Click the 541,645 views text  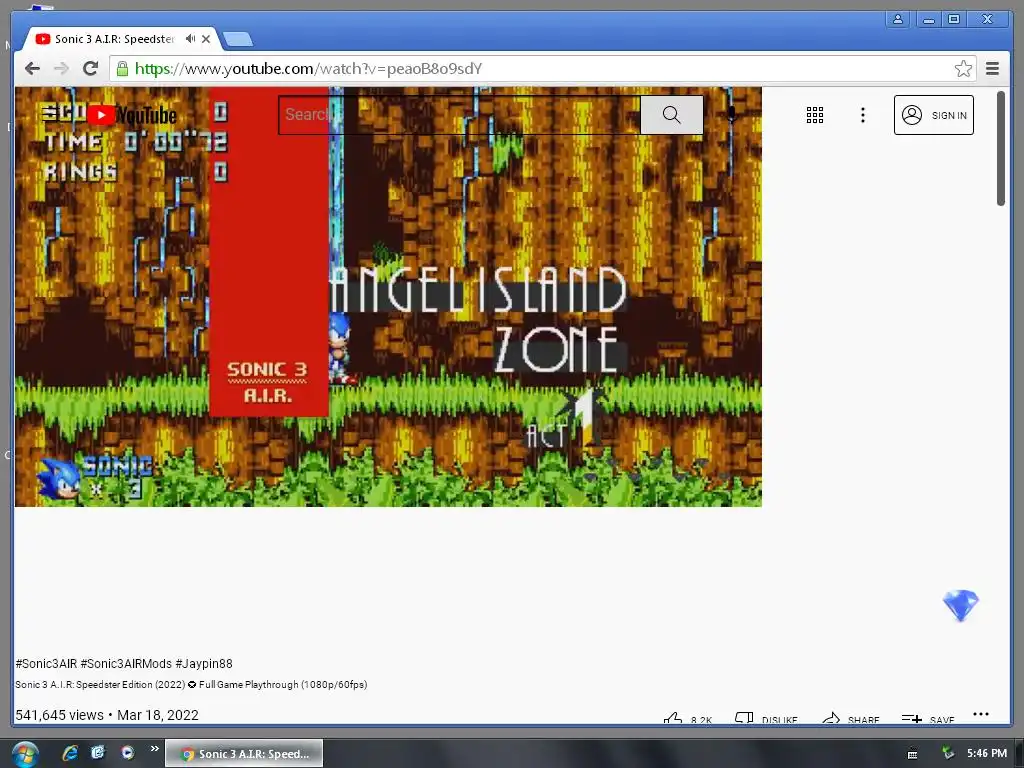coord(59,715)
